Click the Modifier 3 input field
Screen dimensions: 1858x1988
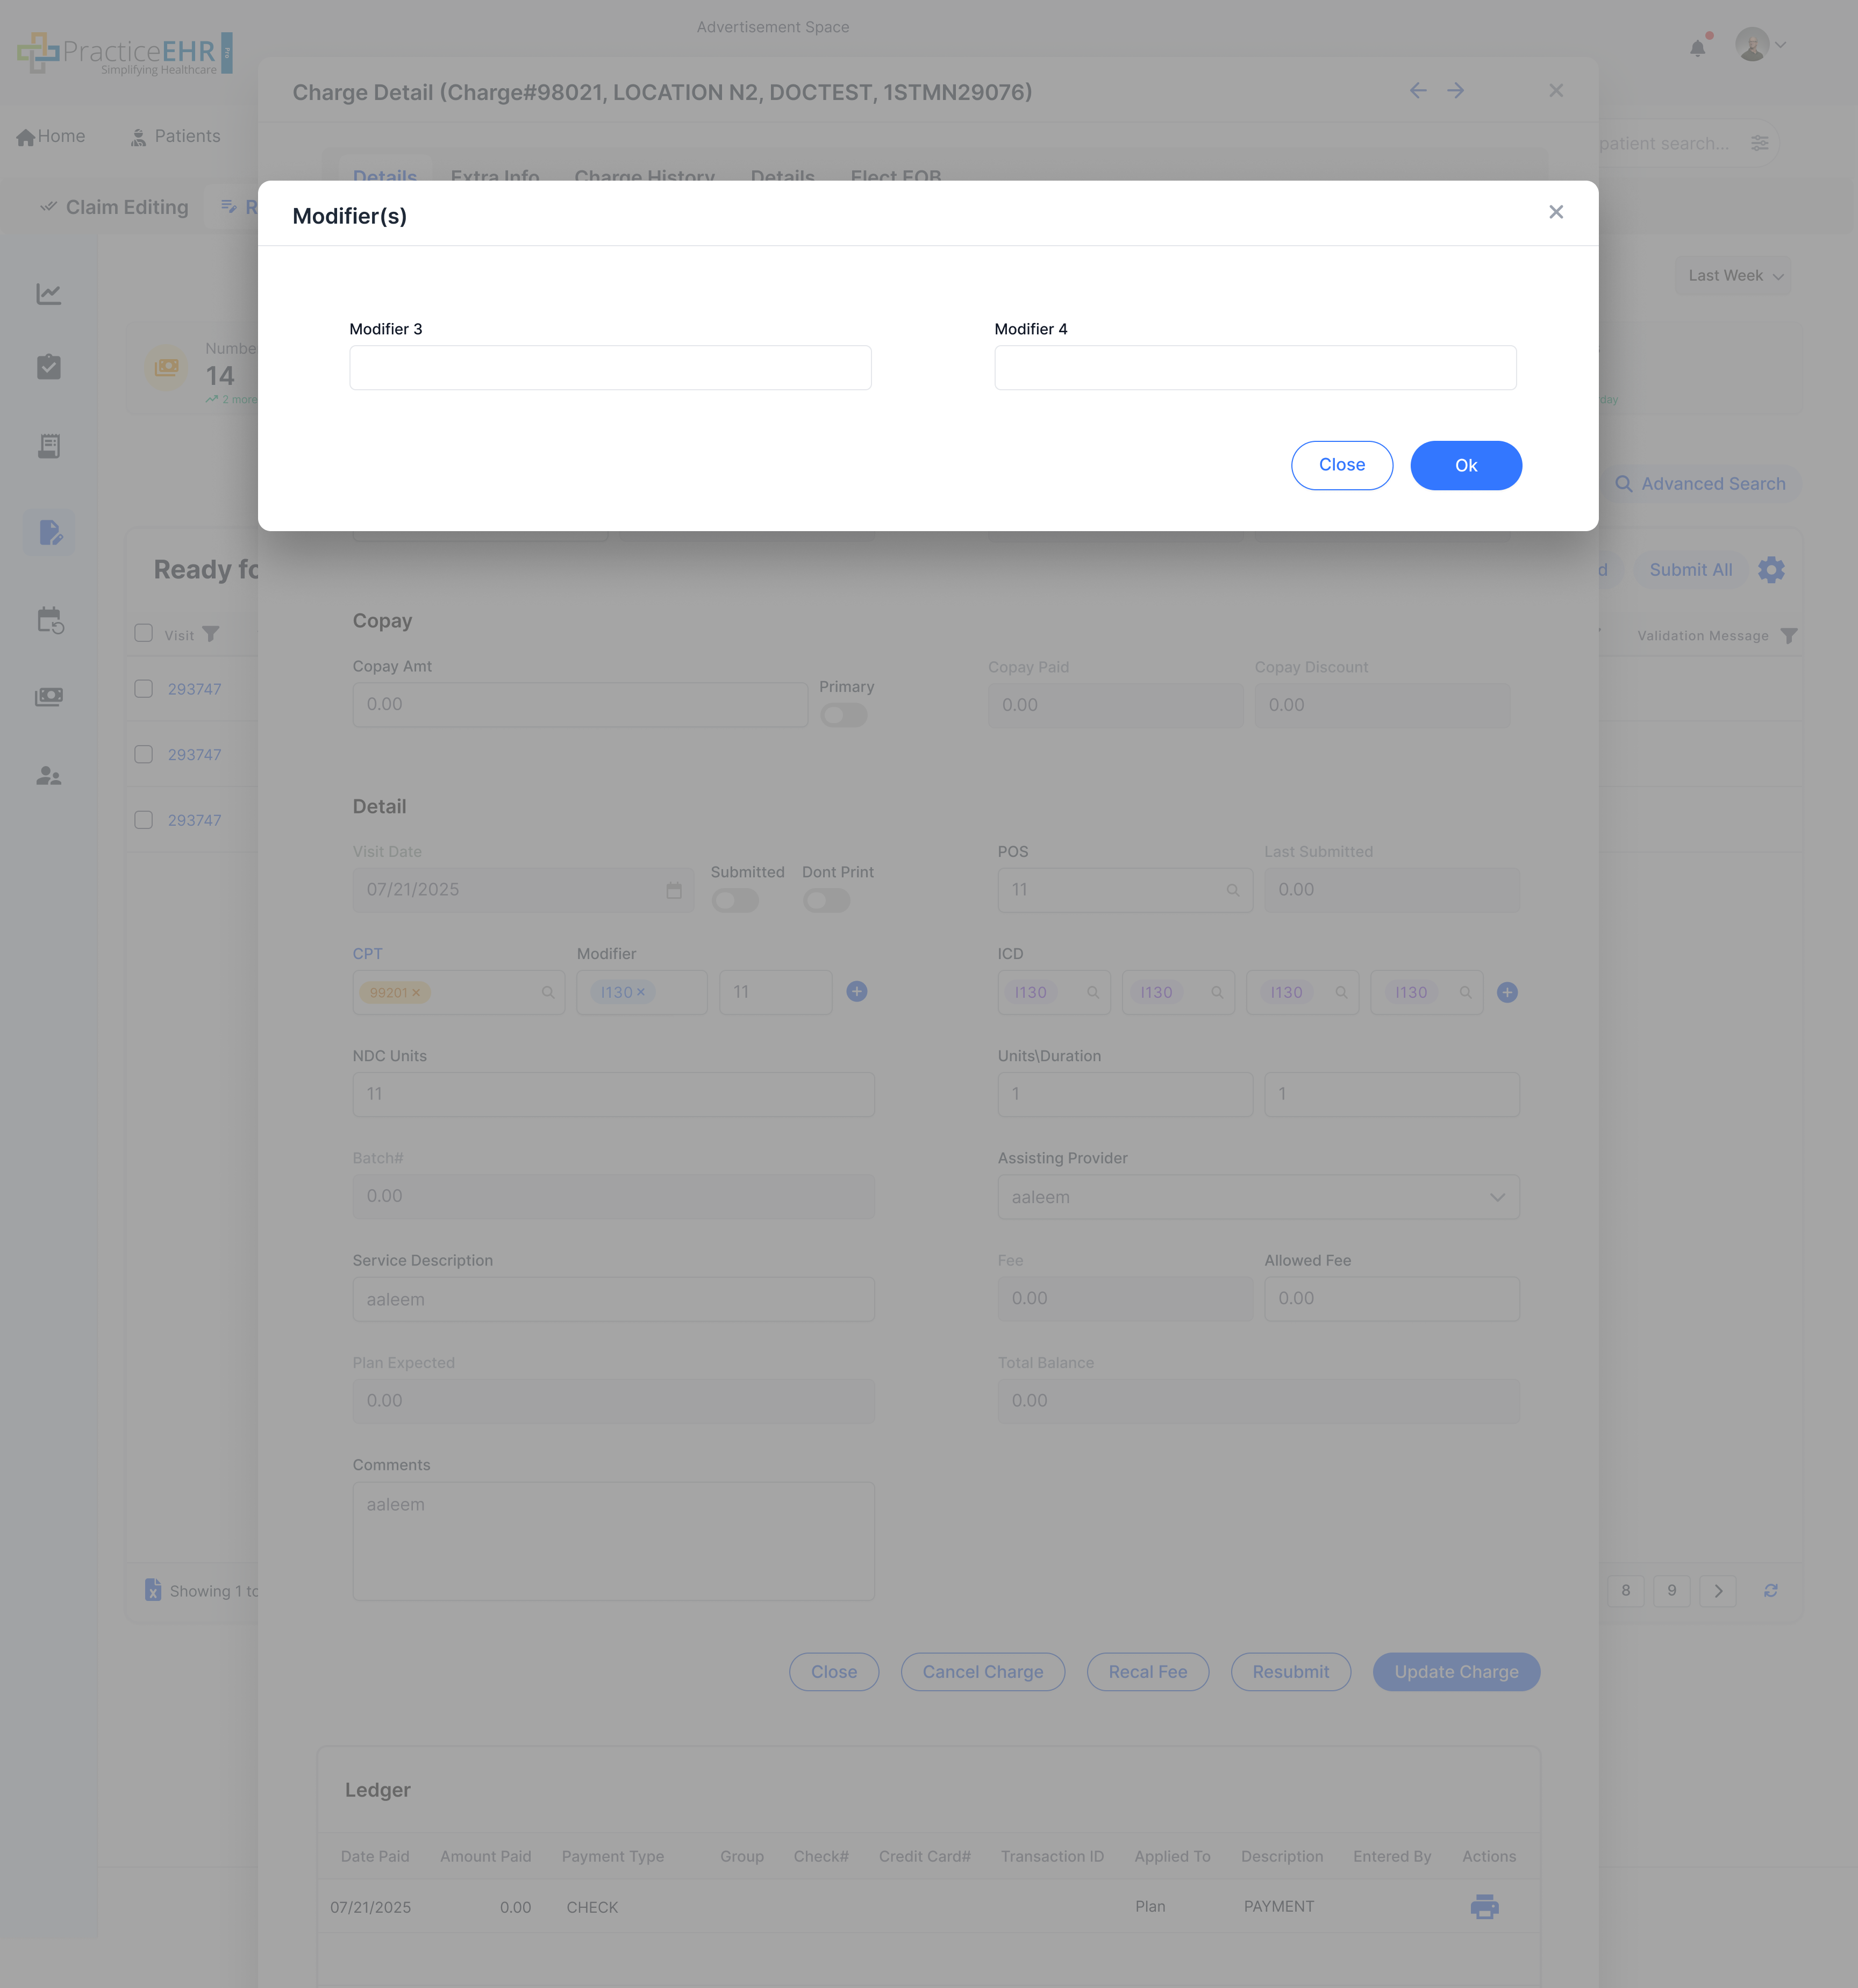pos(610,368)
